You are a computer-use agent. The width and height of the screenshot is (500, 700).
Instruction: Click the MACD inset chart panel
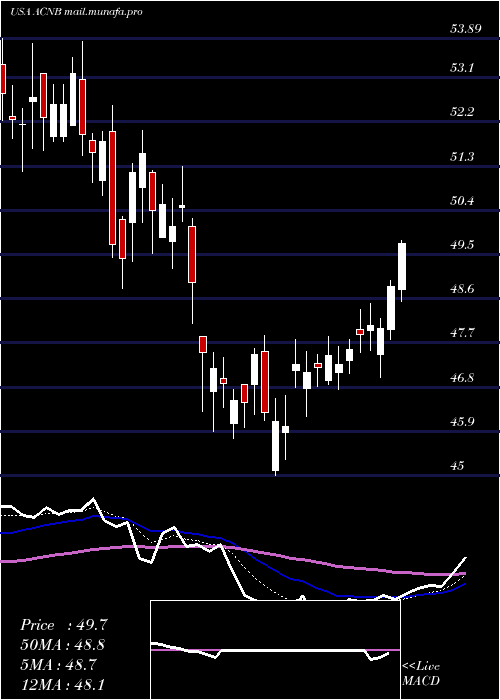[275, 650]
